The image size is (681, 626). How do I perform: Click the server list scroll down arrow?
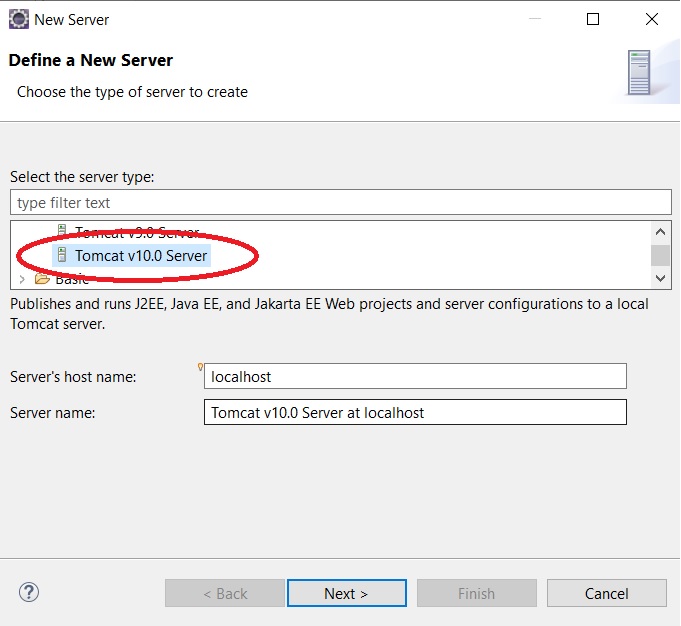click(661, 278)
